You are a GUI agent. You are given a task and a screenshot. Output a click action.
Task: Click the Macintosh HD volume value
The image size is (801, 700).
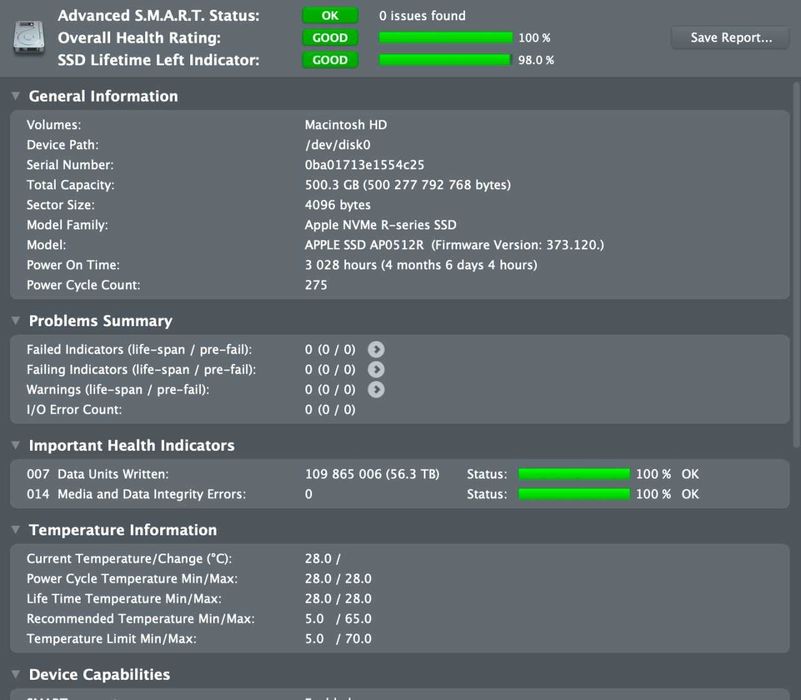(346, 125)
